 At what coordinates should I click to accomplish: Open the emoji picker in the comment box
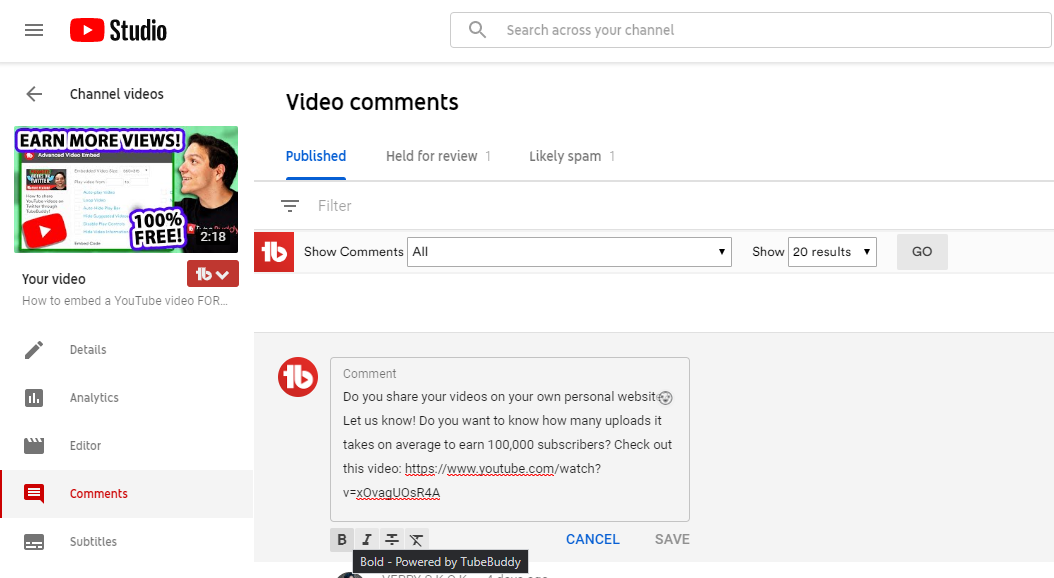pos(666,397)
